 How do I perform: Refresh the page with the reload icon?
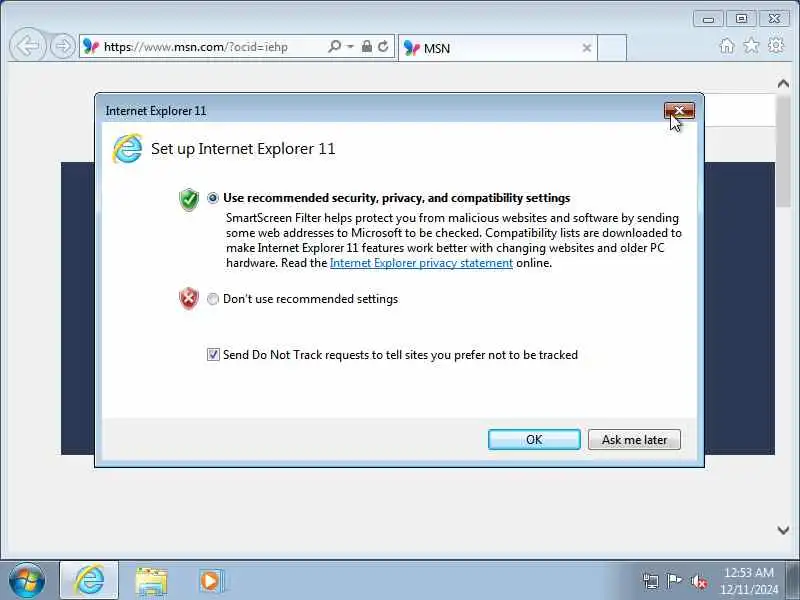(x=383, y=46)
